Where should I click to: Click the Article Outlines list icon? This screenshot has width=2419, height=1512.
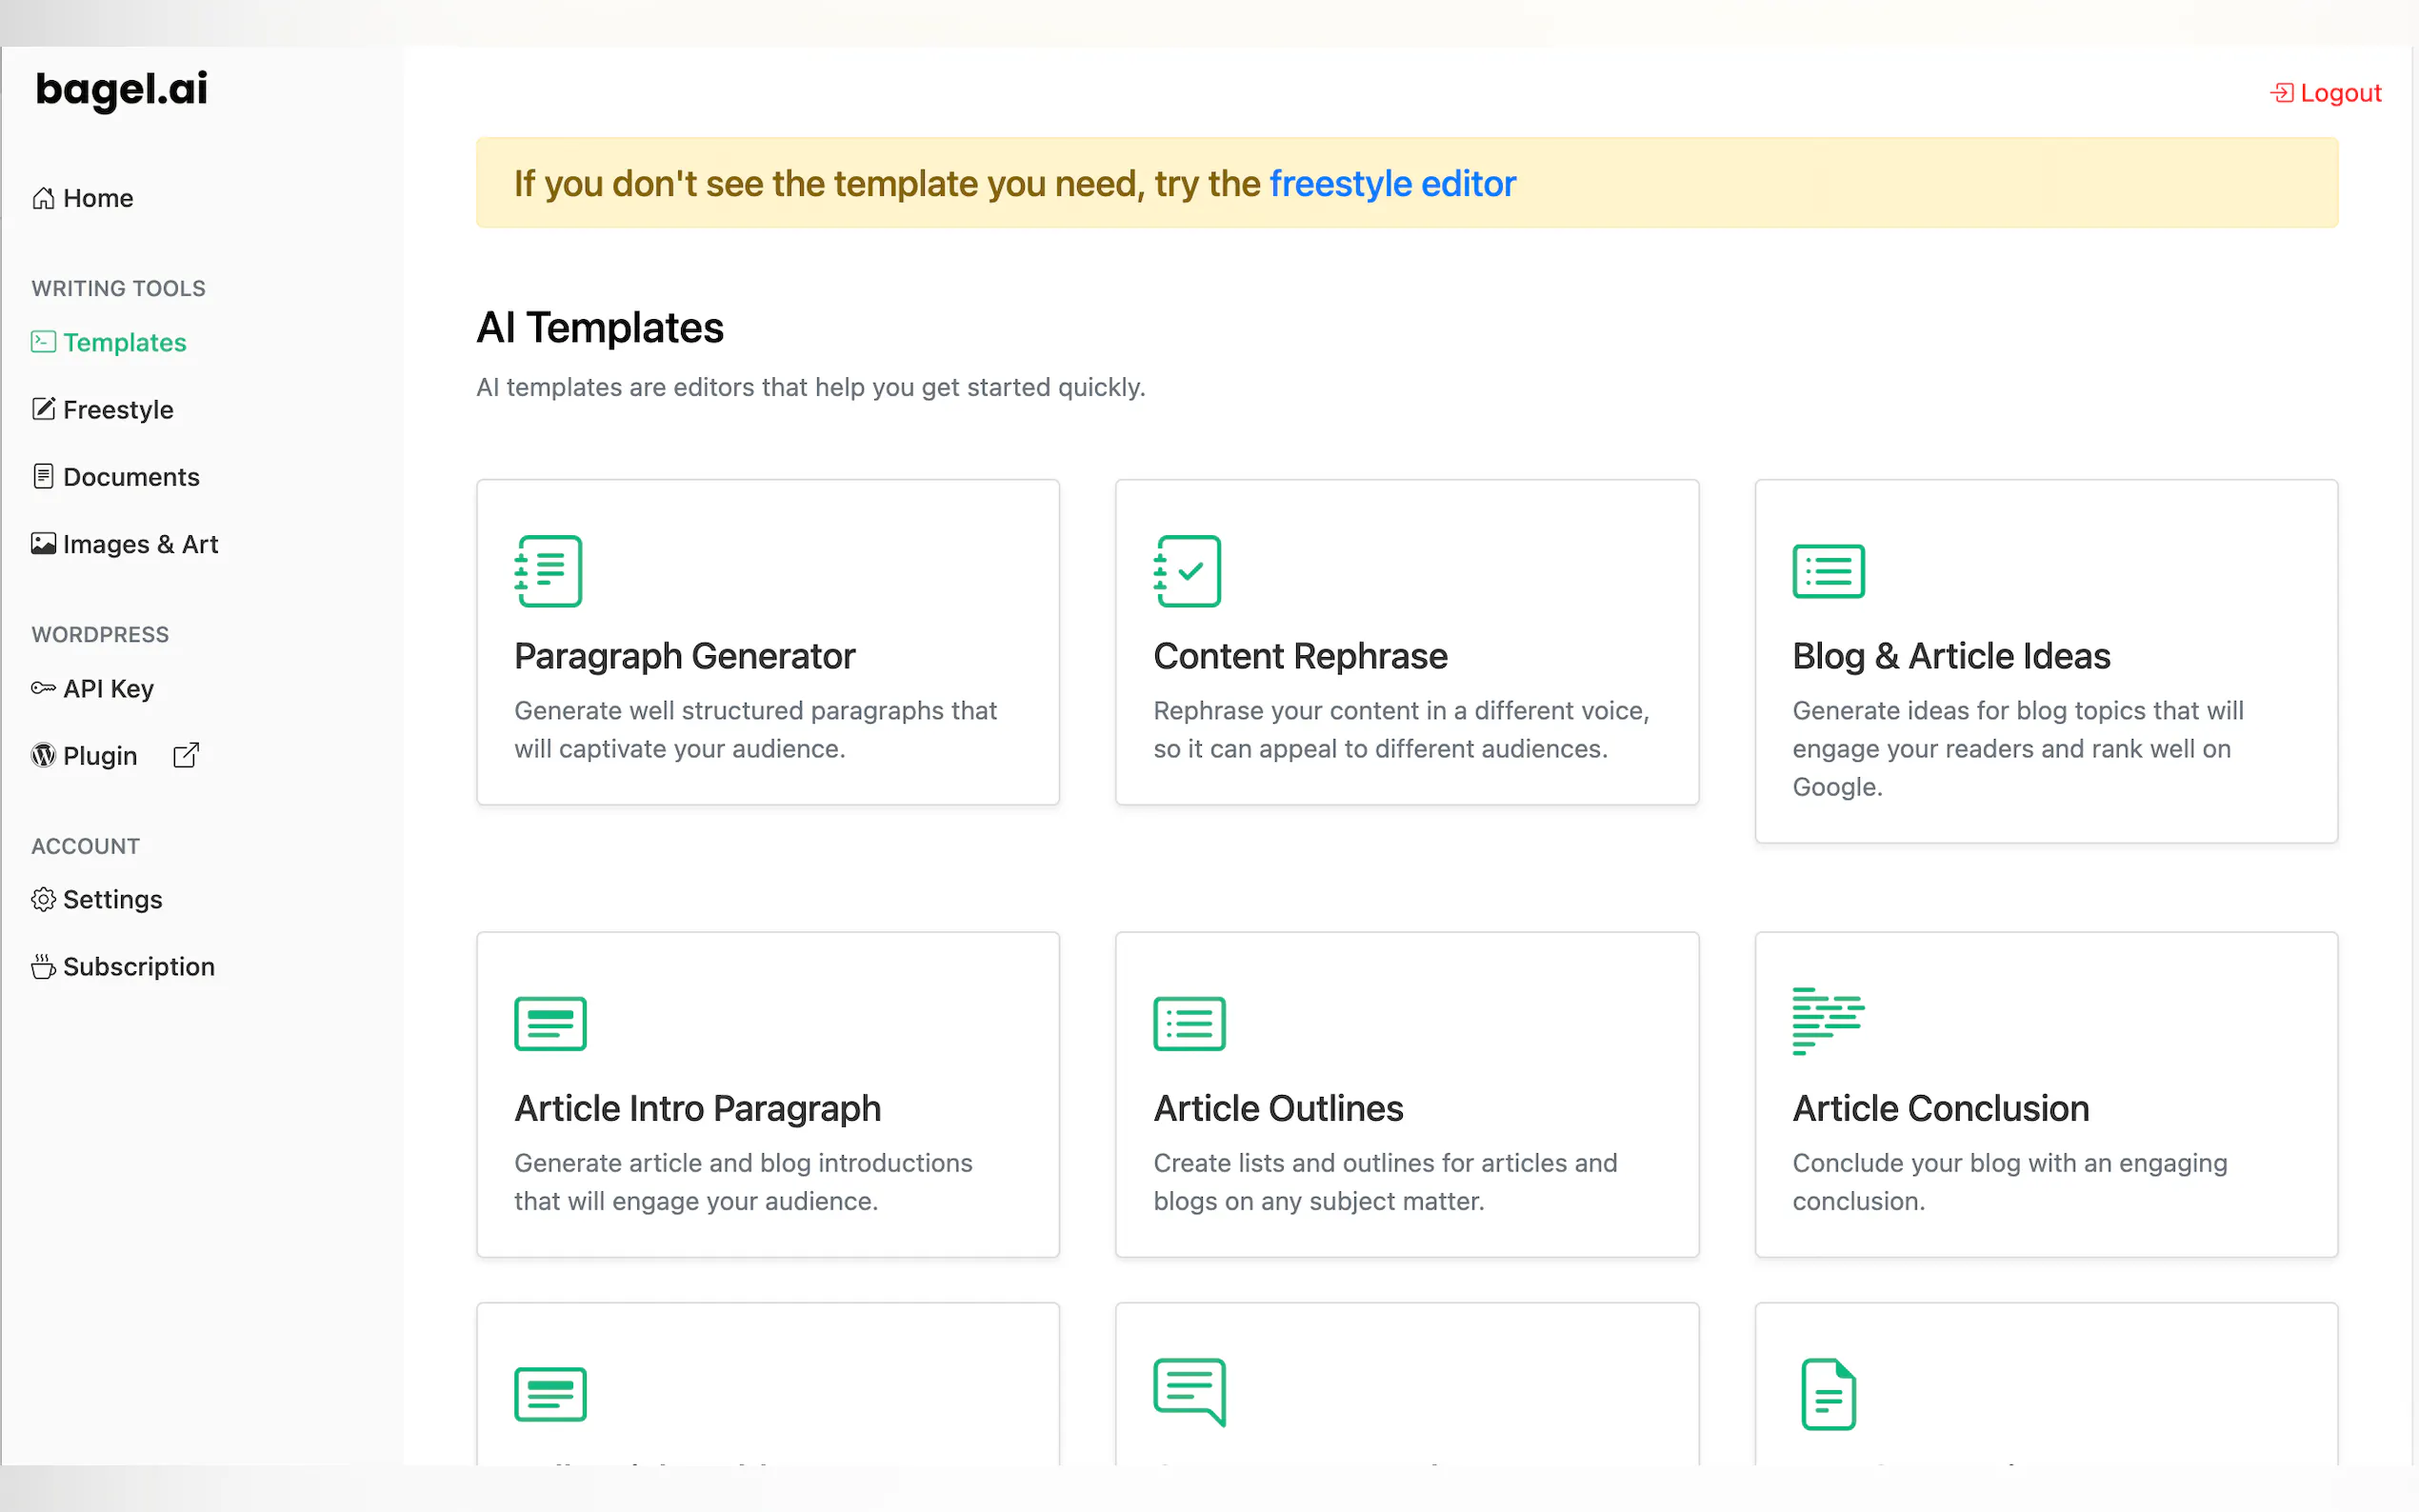(x=1189, y=1023)
